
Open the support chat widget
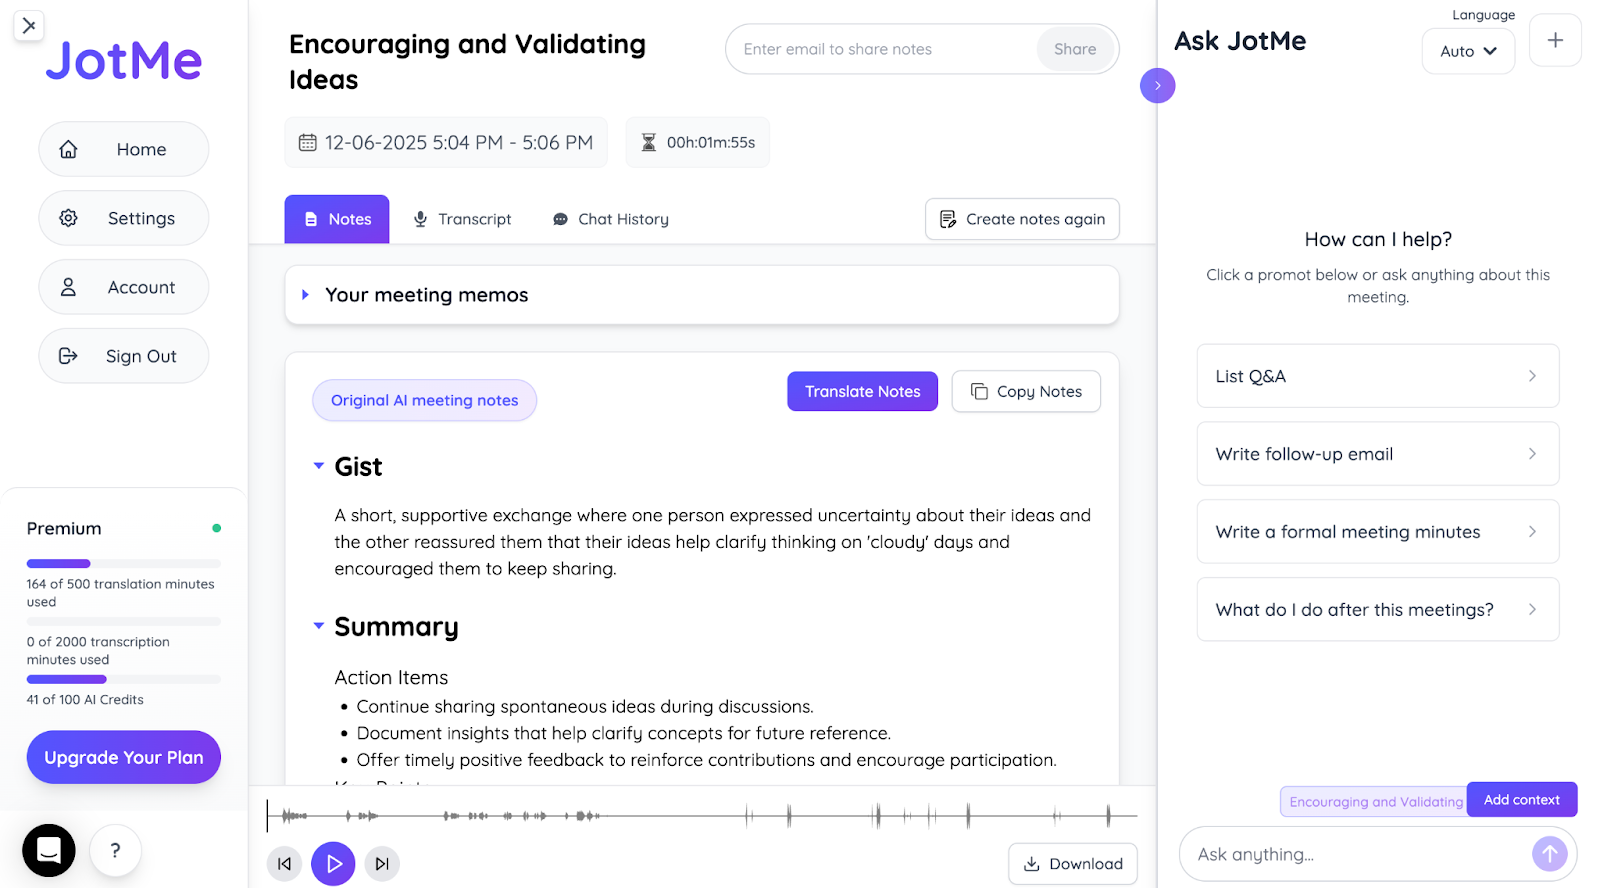49,849
